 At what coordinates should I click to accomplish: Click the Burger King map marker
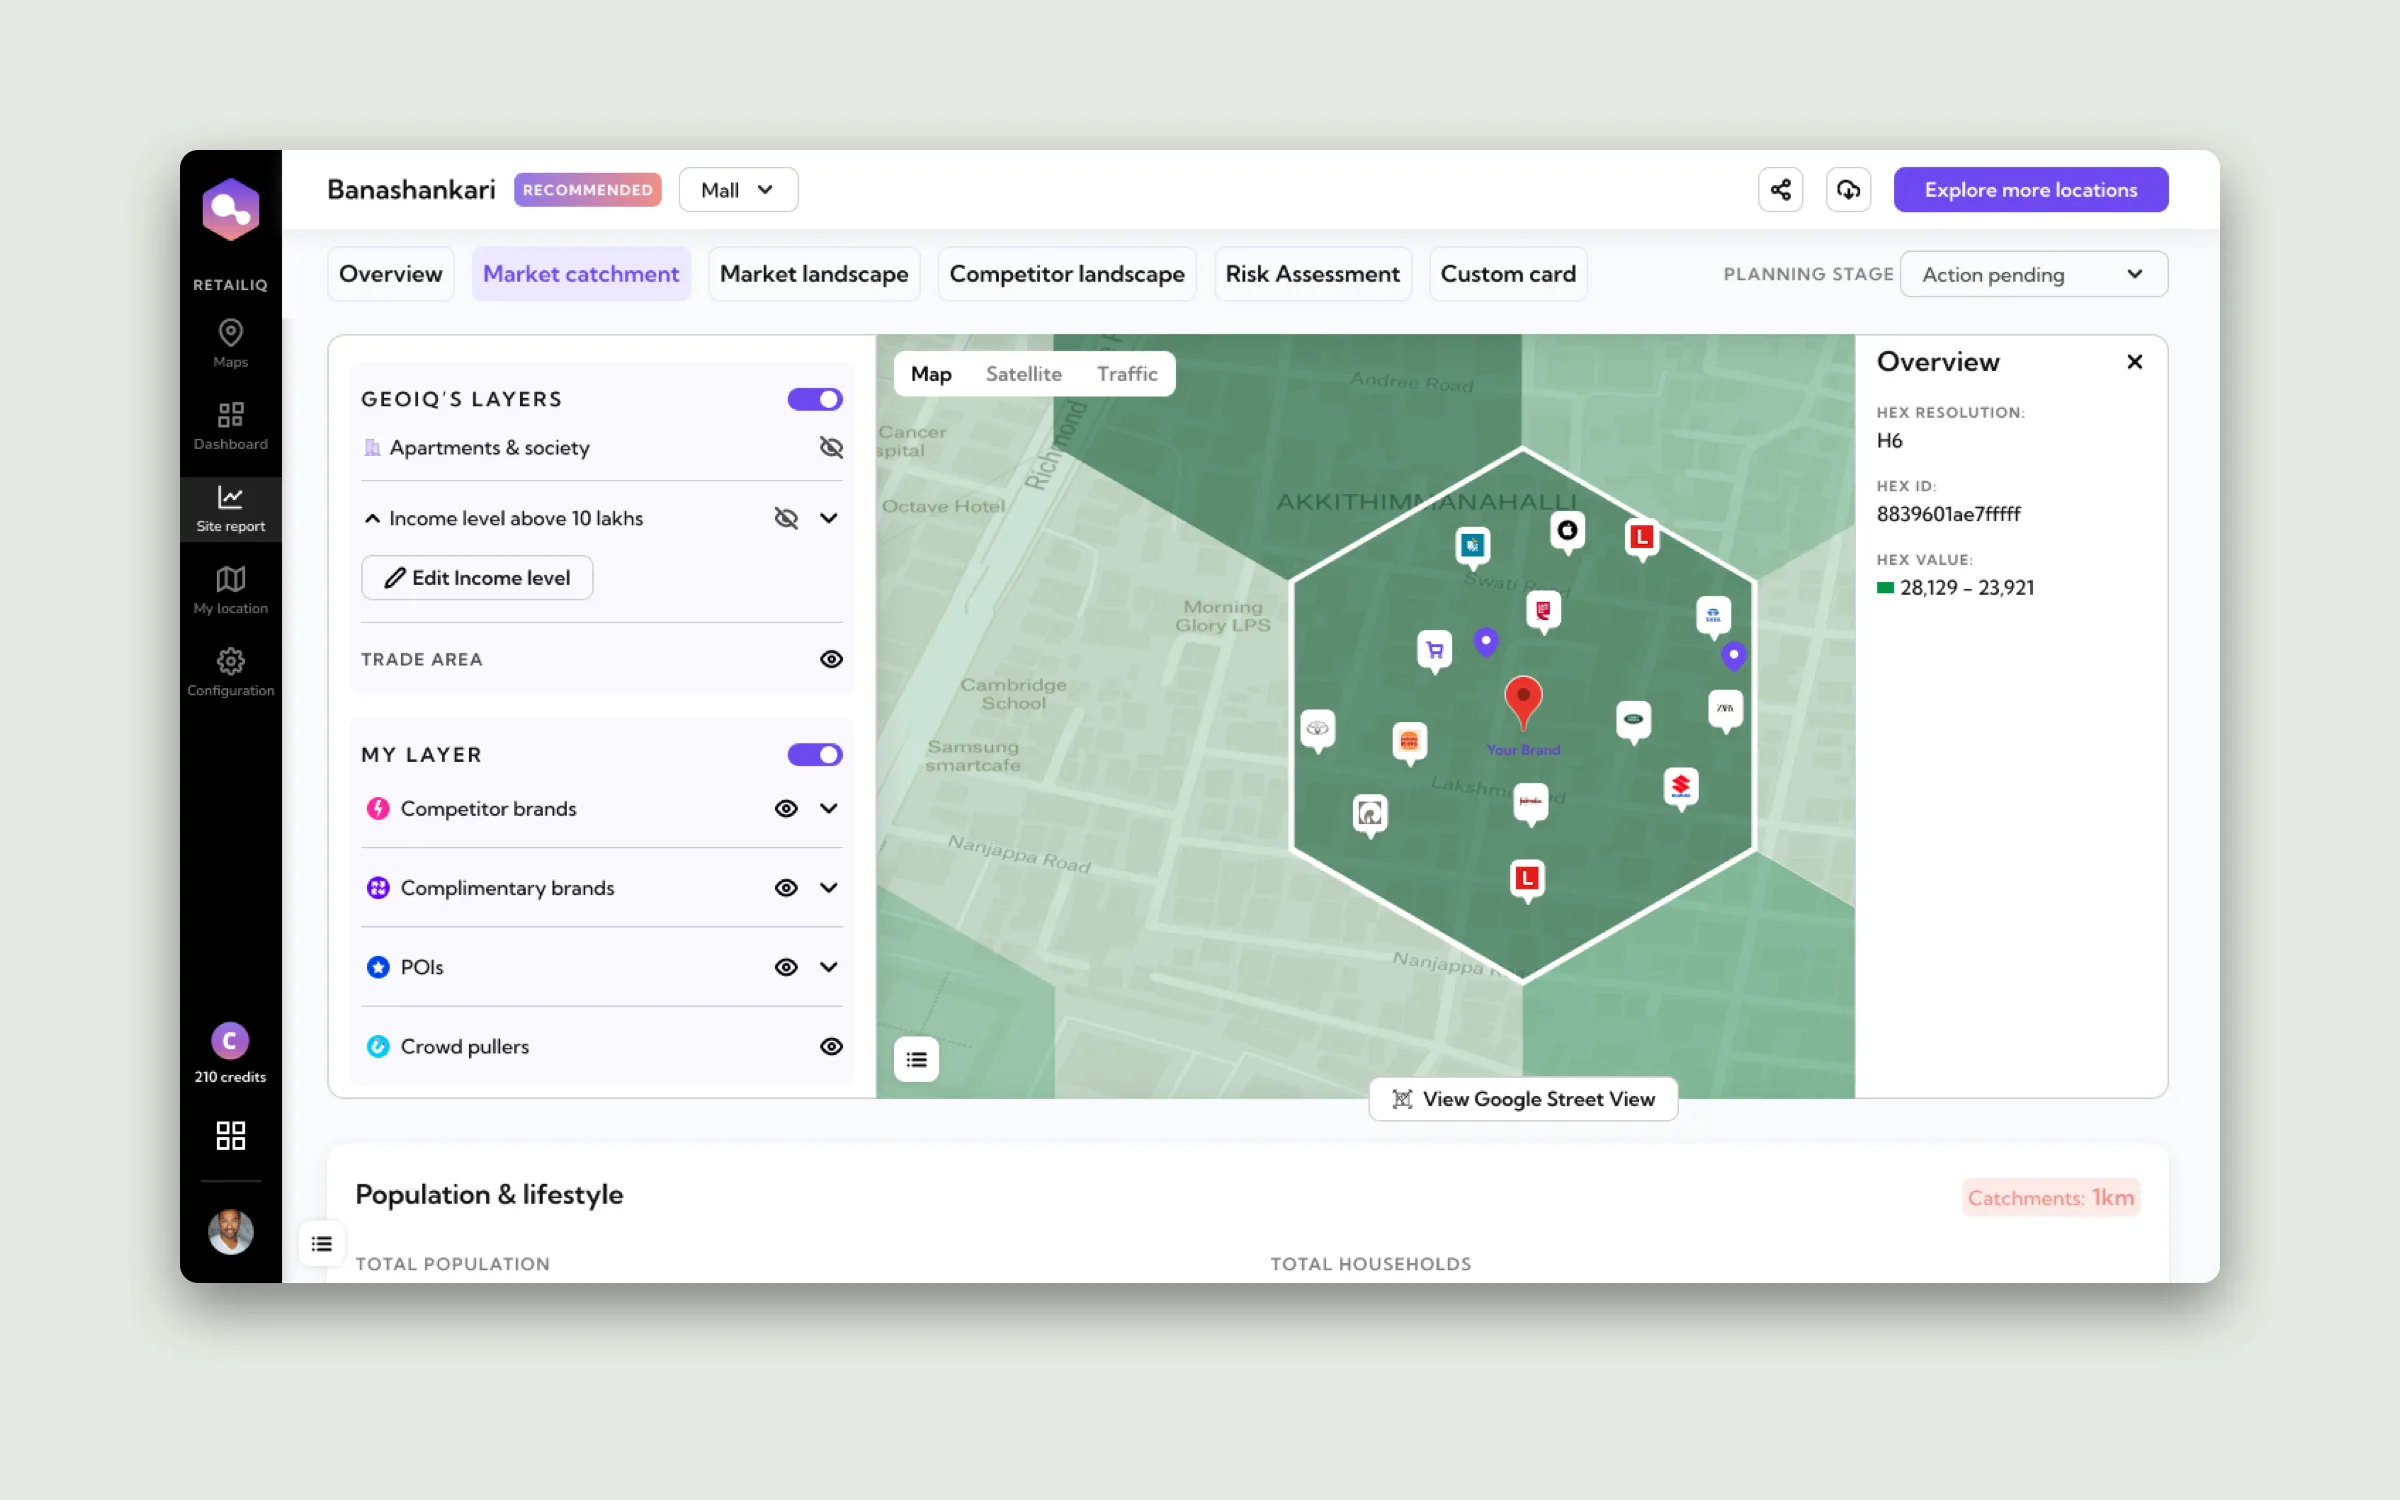1409,742
